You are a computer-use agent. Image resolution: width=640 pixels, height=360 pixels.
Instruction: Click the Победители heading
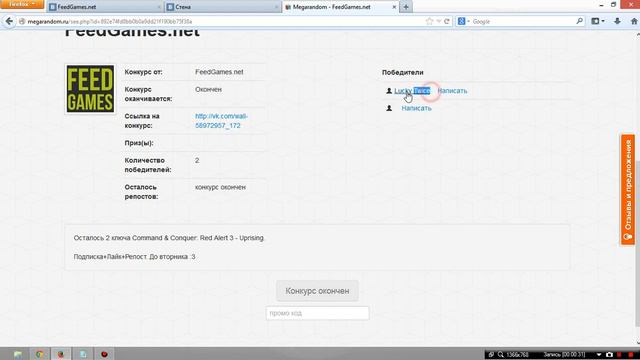402,72
